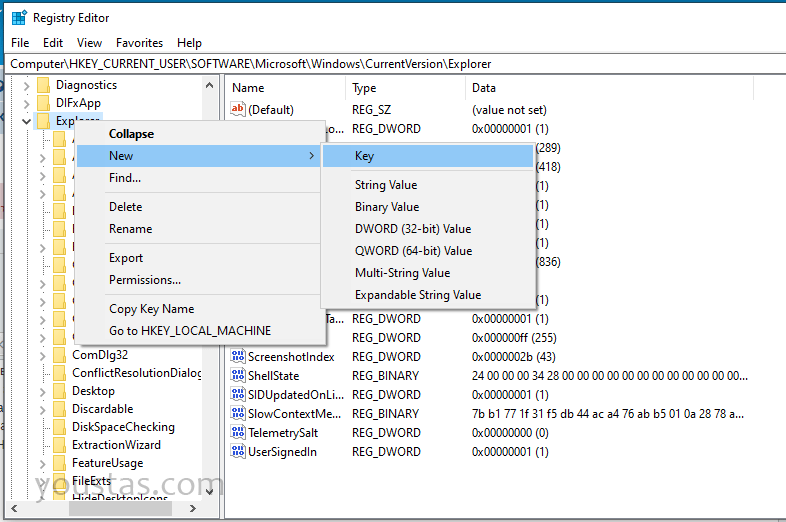Select New in the context menu
The width and height of the screenshot is (786, 522).
(198, 156)
